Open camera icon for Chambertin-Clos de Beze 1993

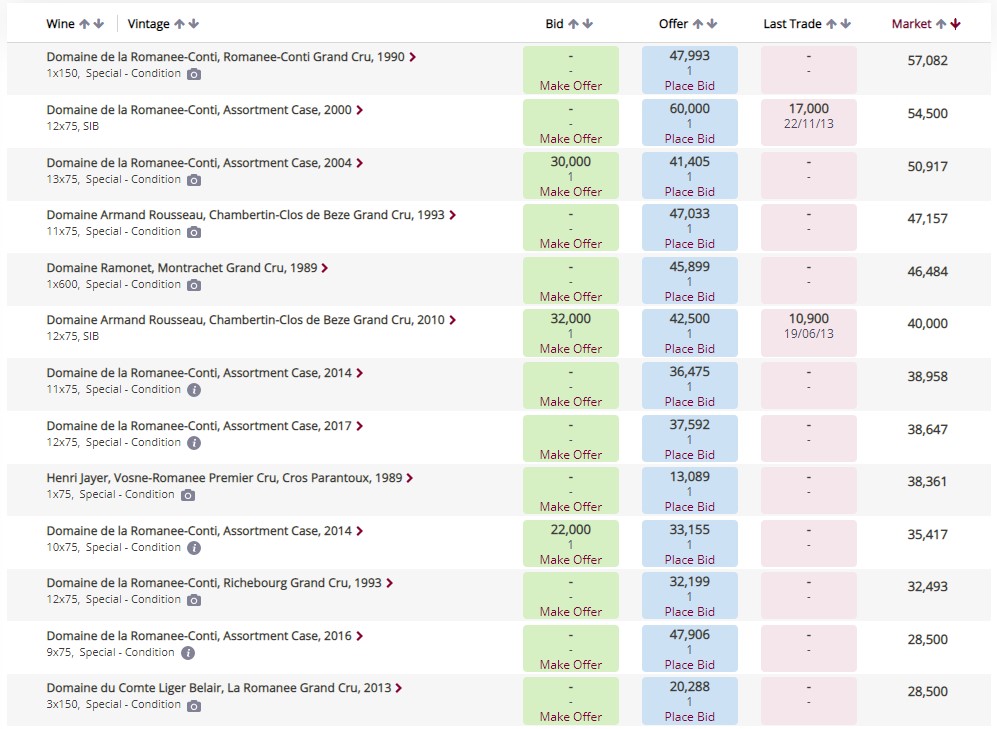tap(194, 233)
